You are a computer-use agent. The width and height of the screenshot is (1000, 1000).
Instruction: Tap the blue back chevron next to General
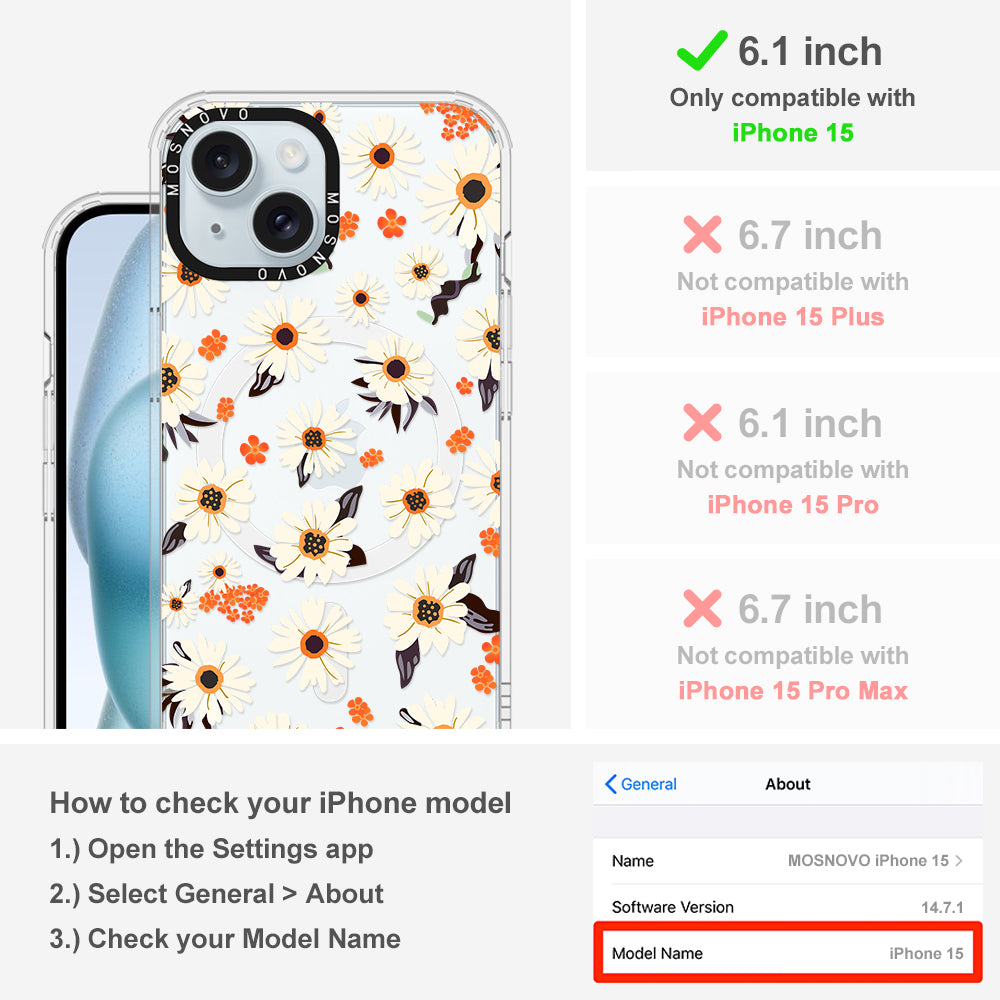coord(610,784)
